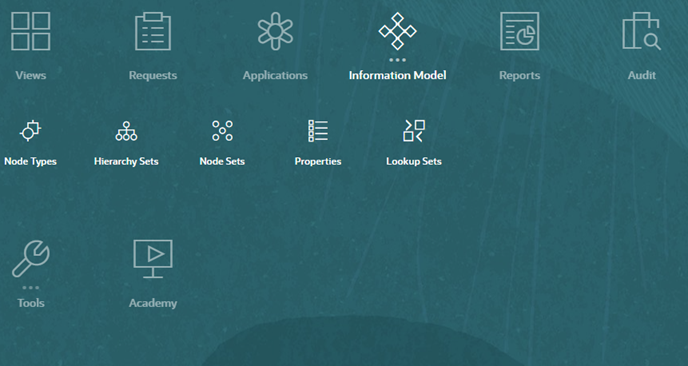Click the Lookup Sets label
The height and width of the screenshot is (366, 688).
pos(414,161)
